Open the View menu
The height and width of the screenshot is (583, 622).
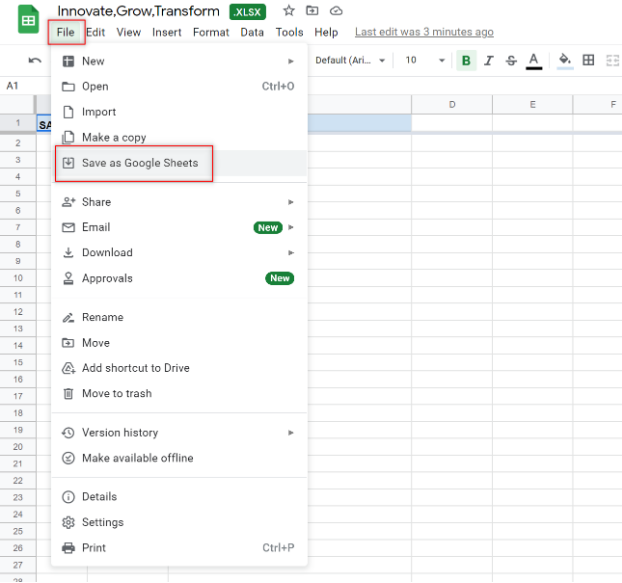(129, 32)
